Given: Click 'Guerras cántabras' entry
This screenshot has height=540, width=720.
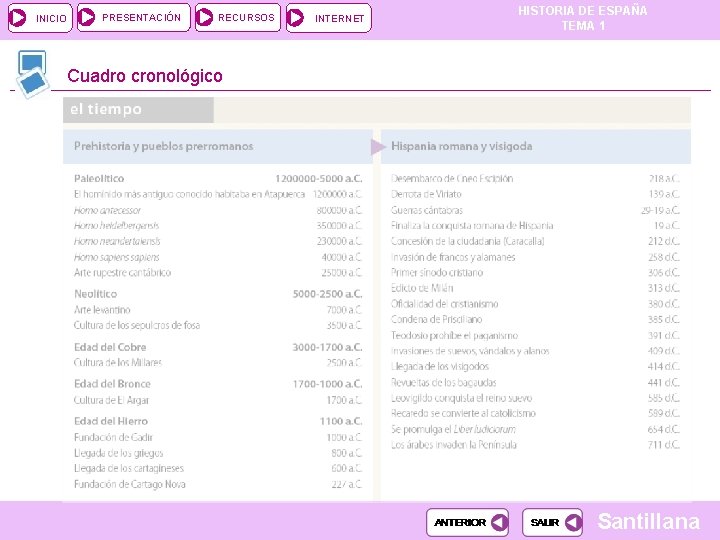Looking at the screenshot, I should (x=427, y=210).
